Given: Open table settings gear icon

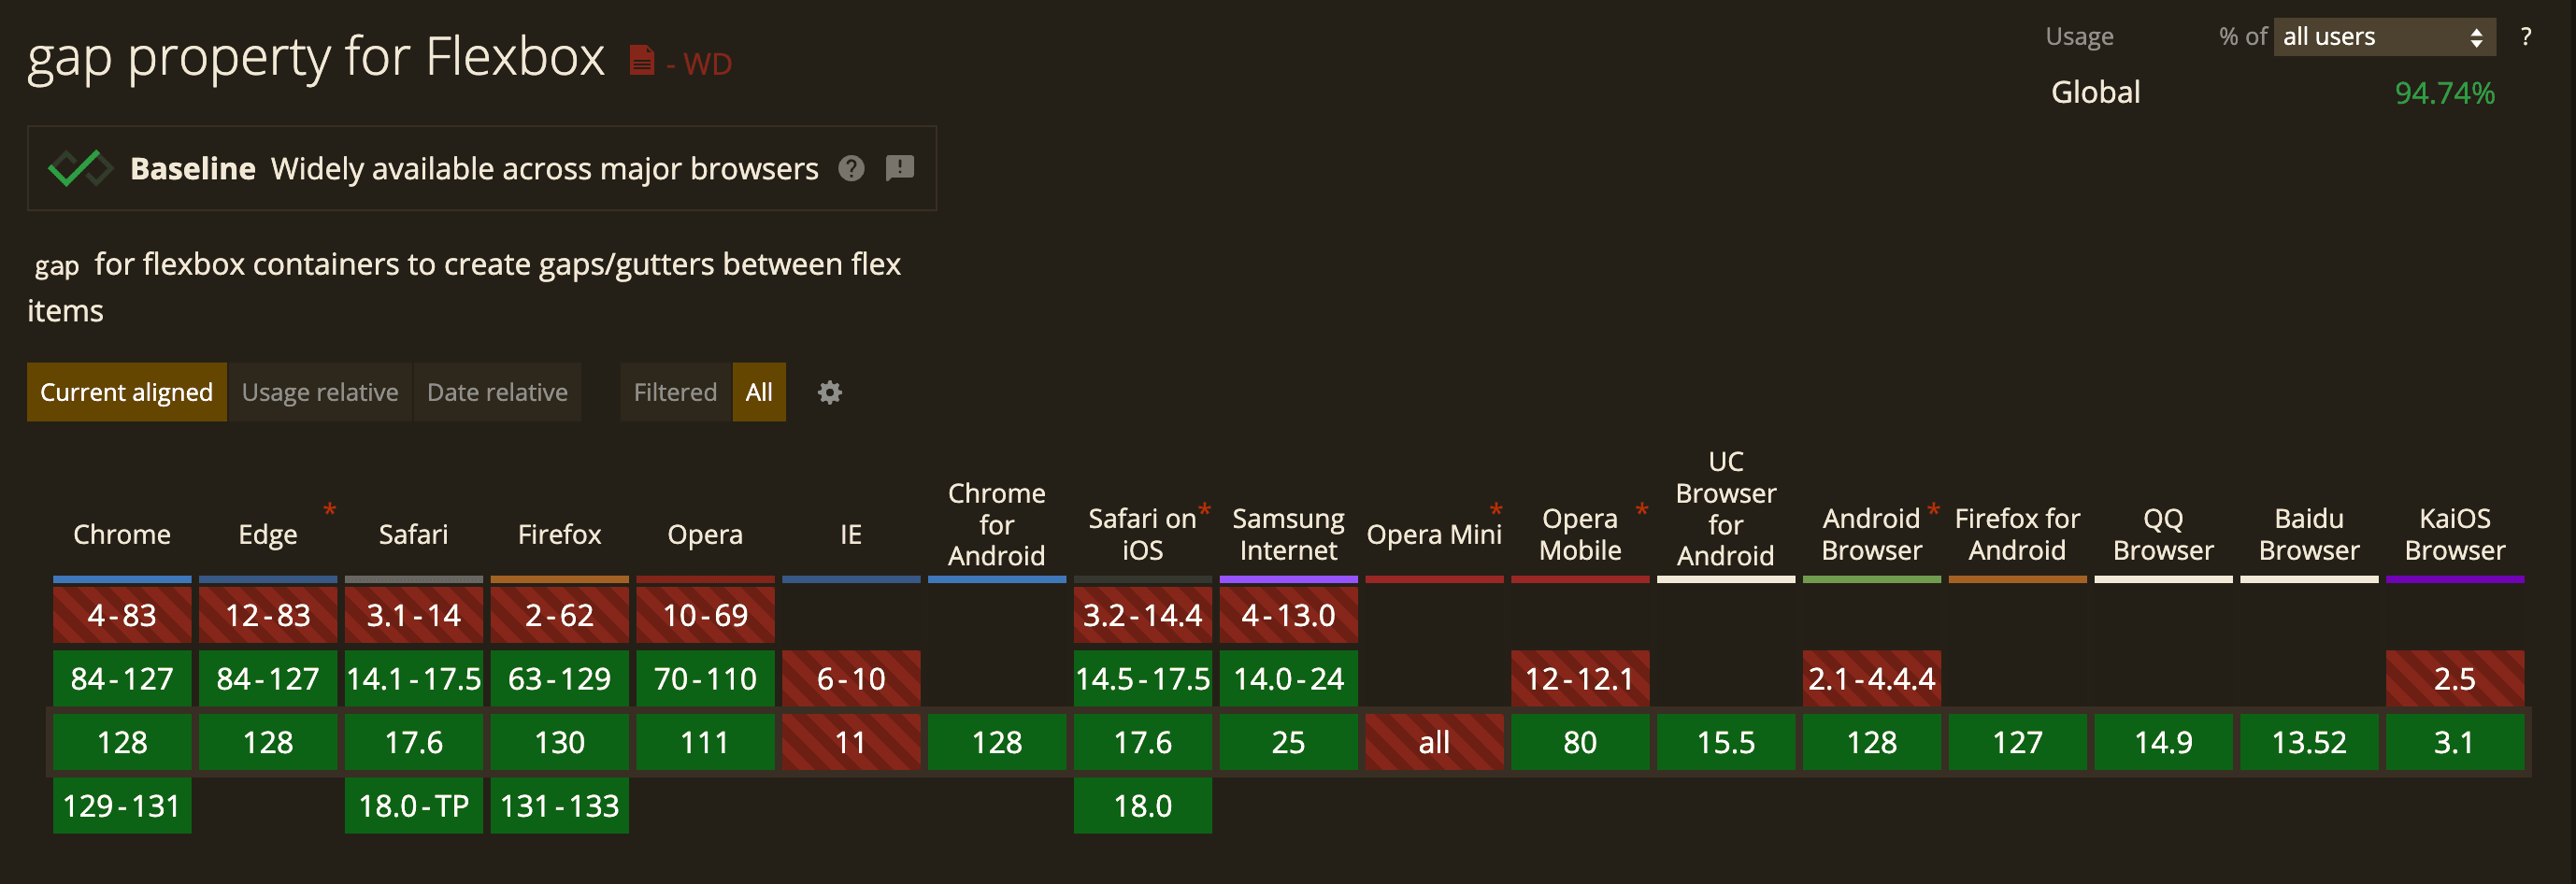Looking at the screenshot, I should tap(829, 392).
